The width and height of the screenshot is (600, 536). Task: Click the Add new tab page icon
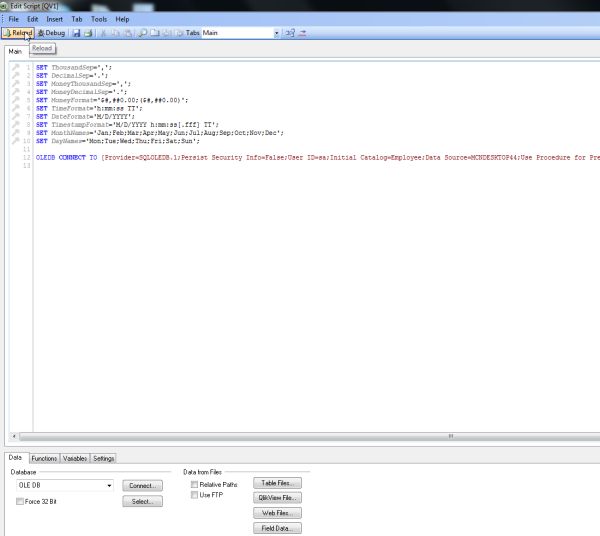click(x=155, y=33)
